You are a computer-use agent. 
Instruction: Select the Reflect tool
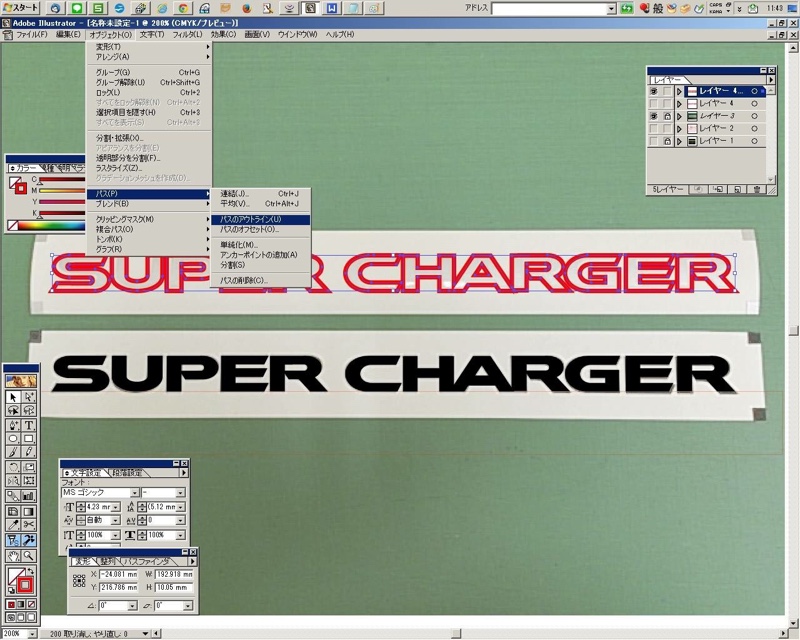pos(13,481)
